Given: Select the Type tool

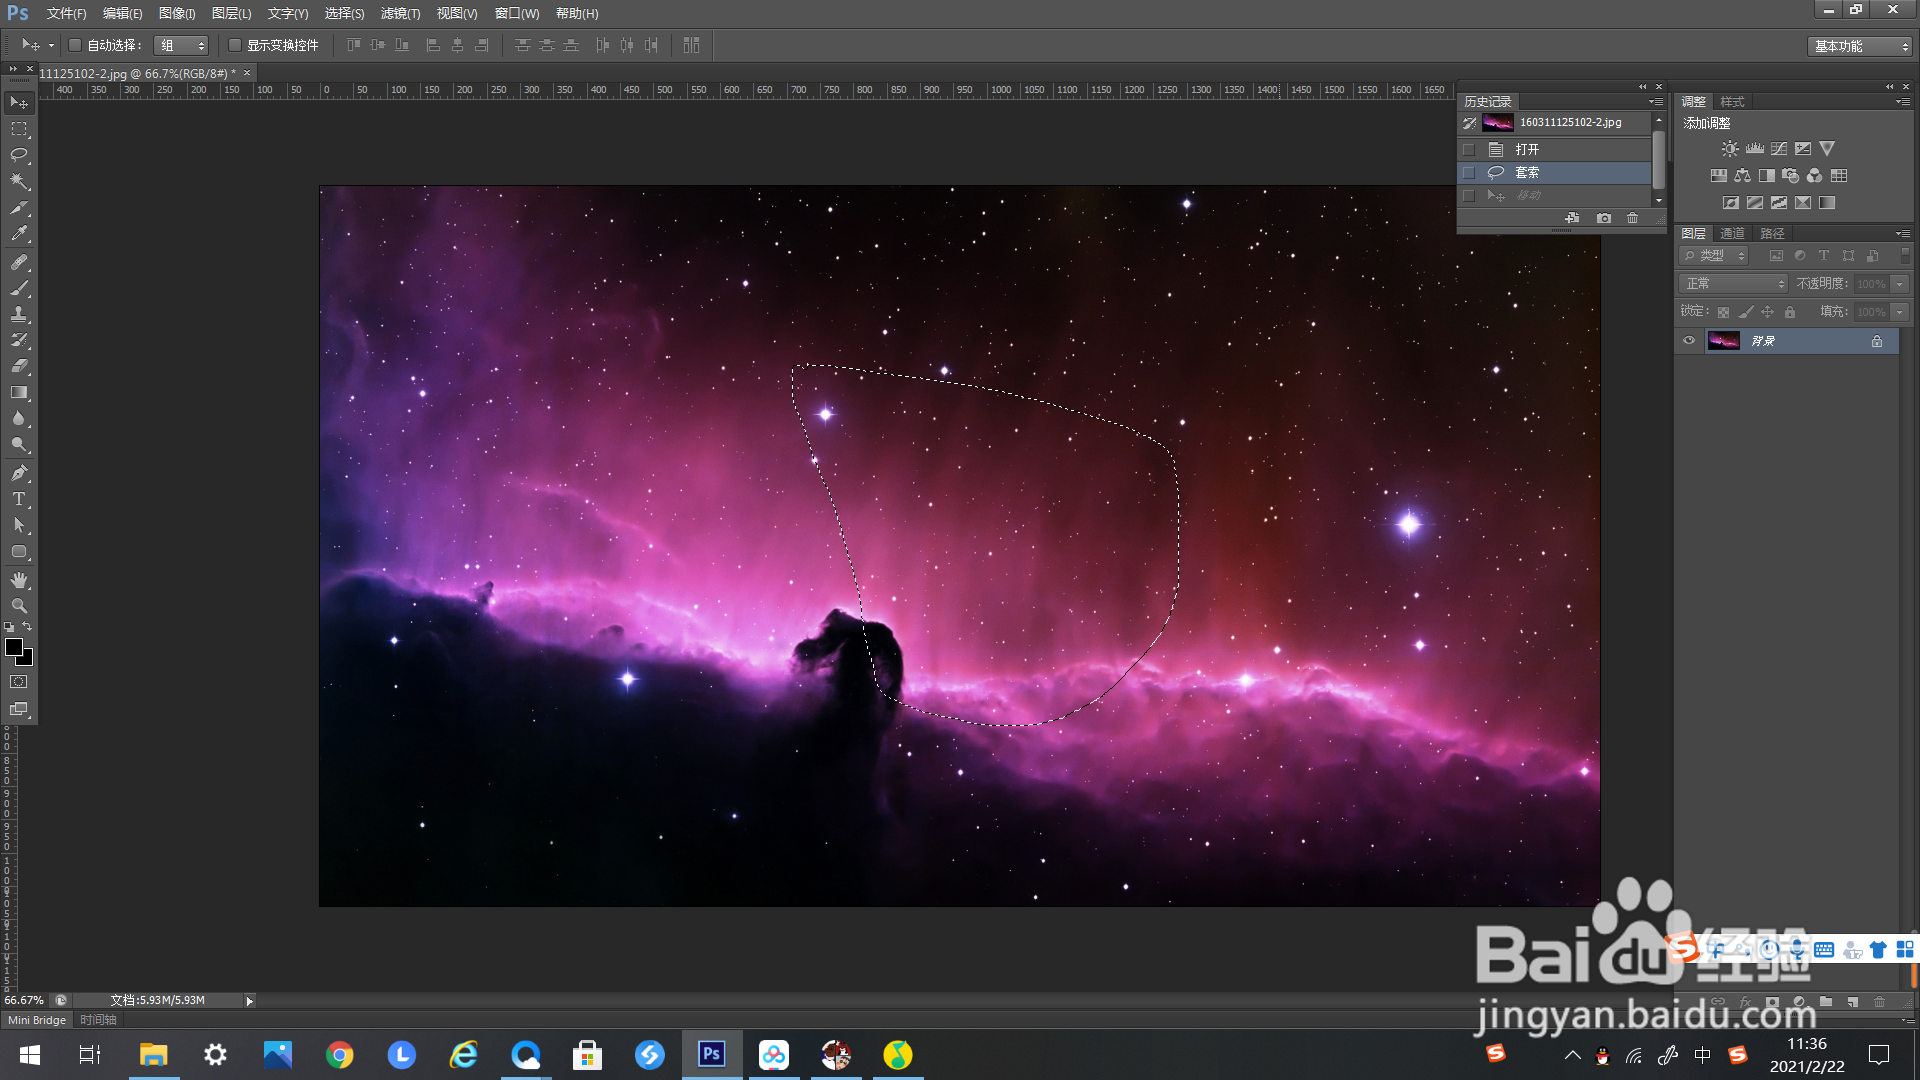Looking at the screenshot, I should (x=19, y=499).
